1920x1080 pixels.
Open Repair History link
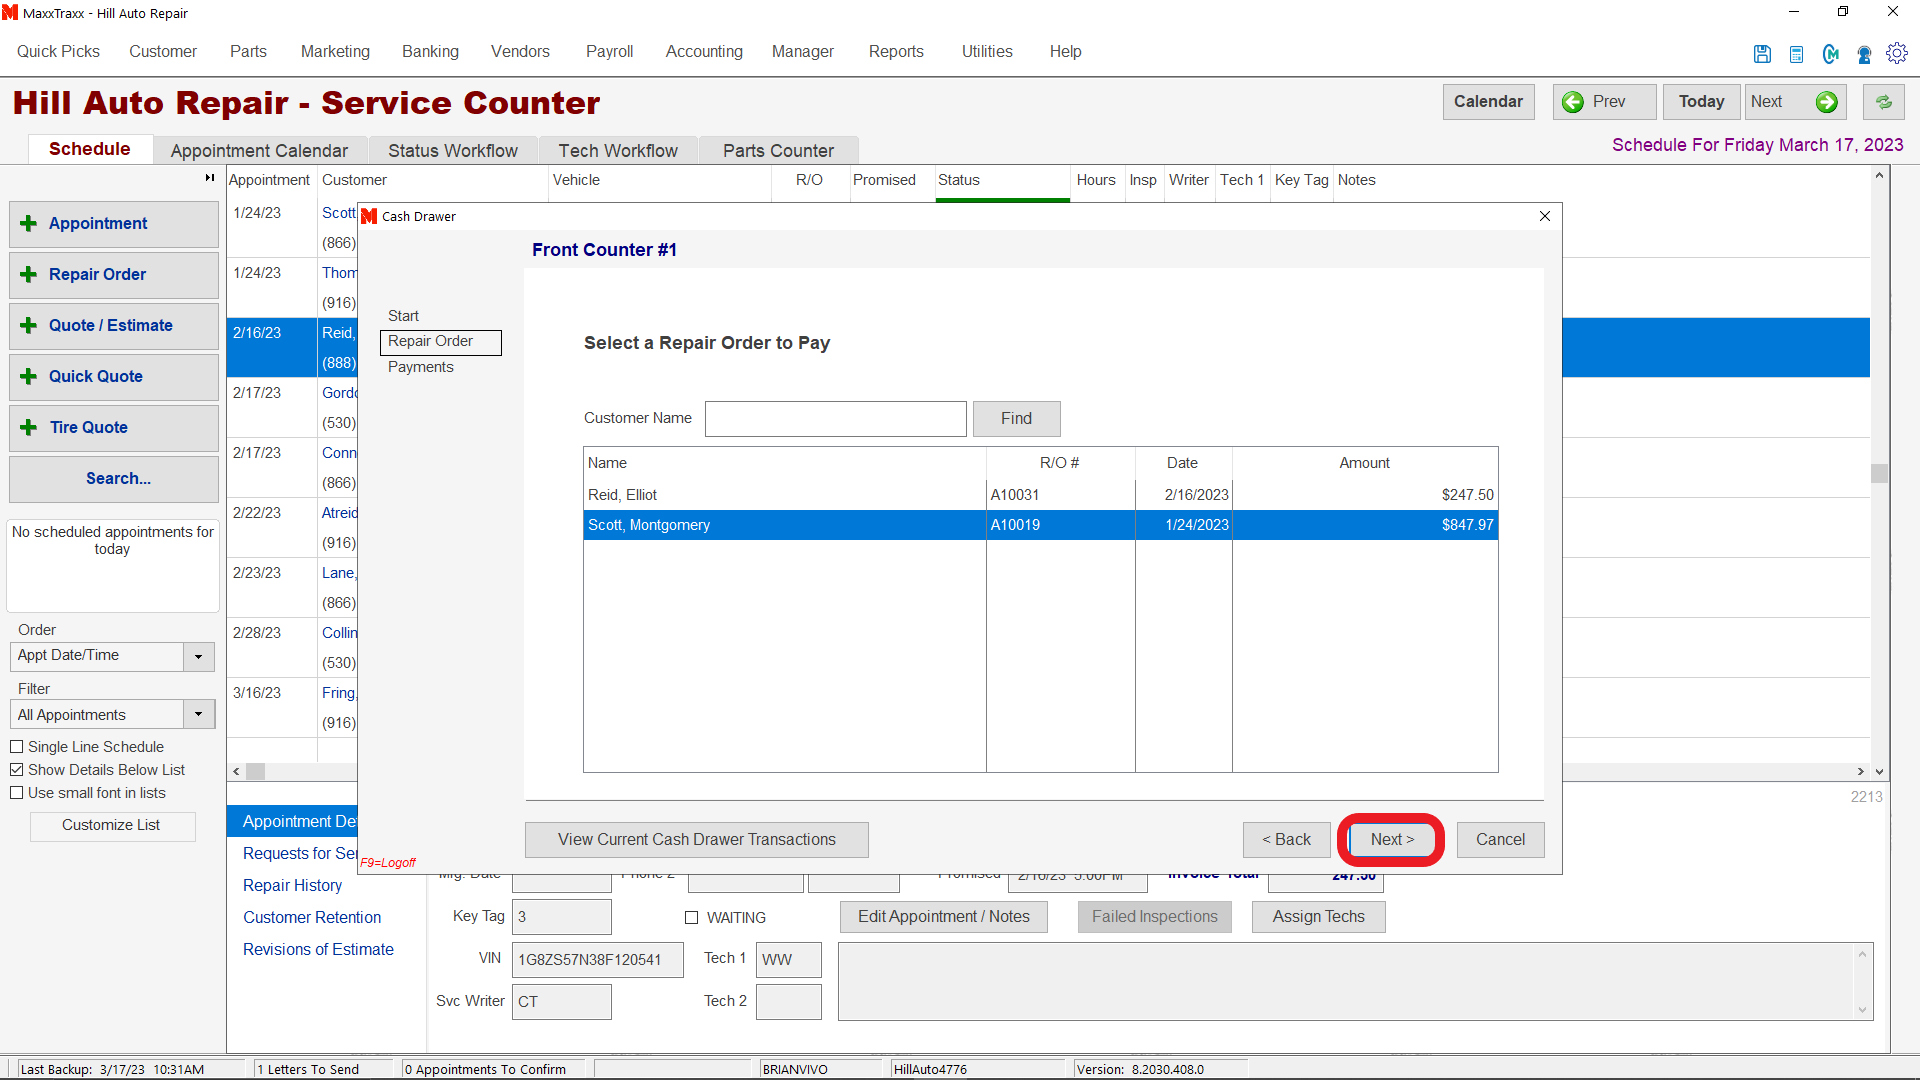(292, 886)
